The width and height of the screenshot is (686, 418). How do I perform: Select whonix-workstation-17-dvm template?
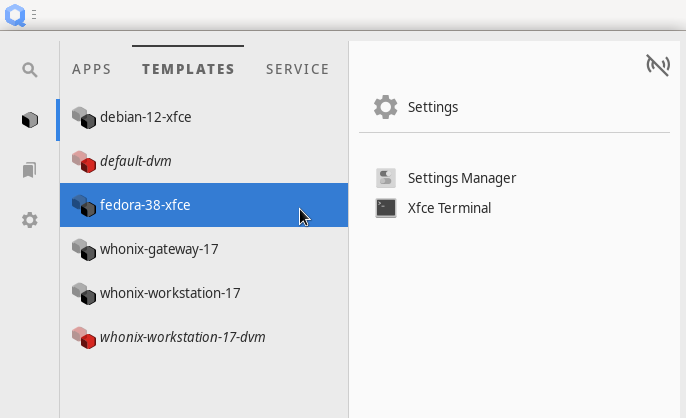click(x=204, y=337)
